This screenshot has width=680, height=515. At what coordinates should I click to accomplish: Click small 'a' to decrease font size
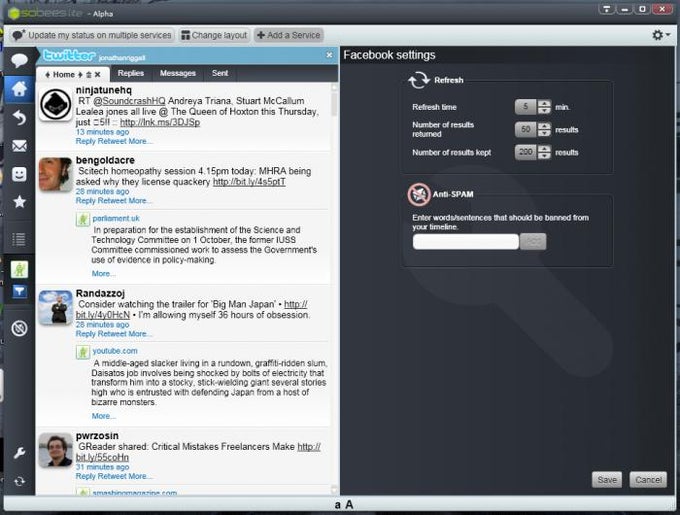tap(337, 505)
